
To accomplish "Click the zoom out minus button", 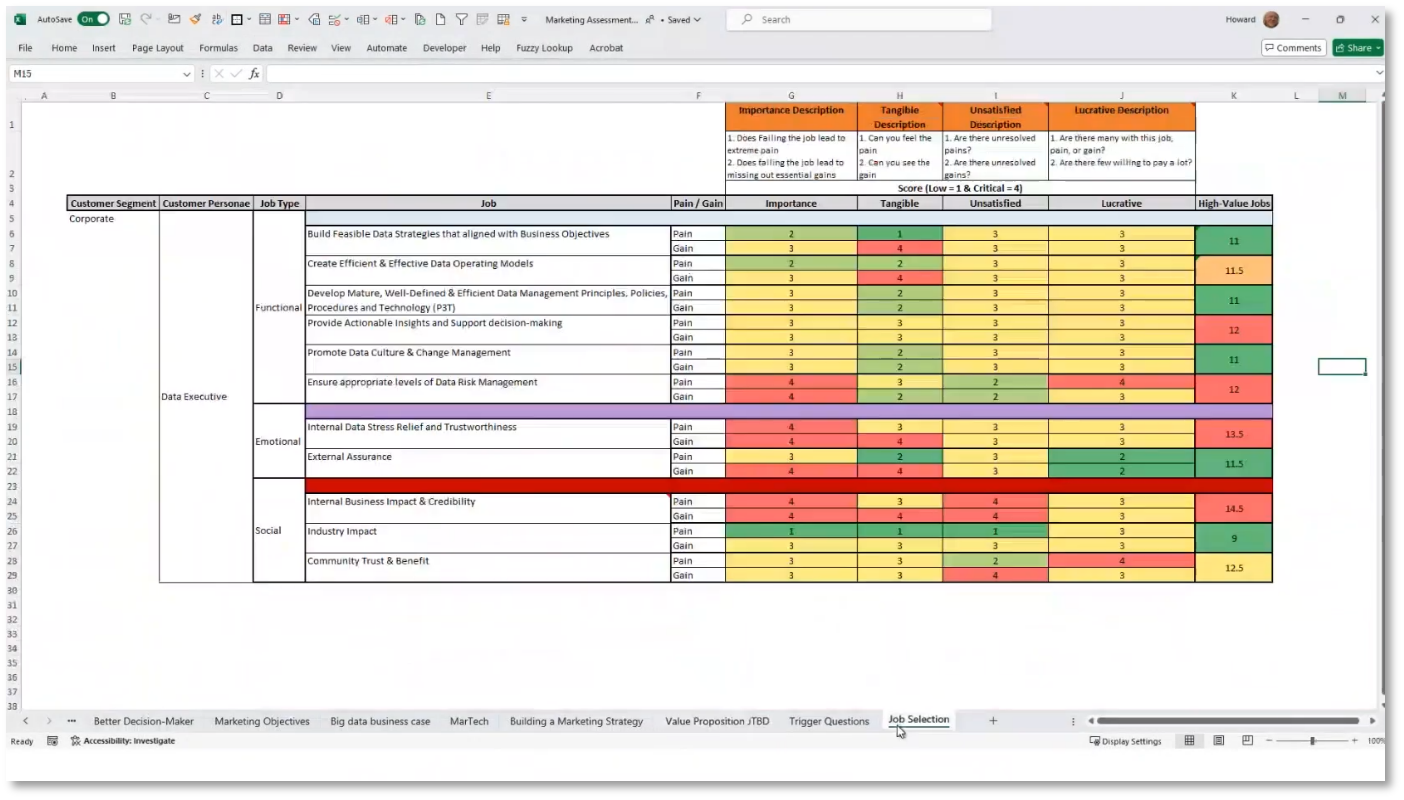I will (1269, 741).
